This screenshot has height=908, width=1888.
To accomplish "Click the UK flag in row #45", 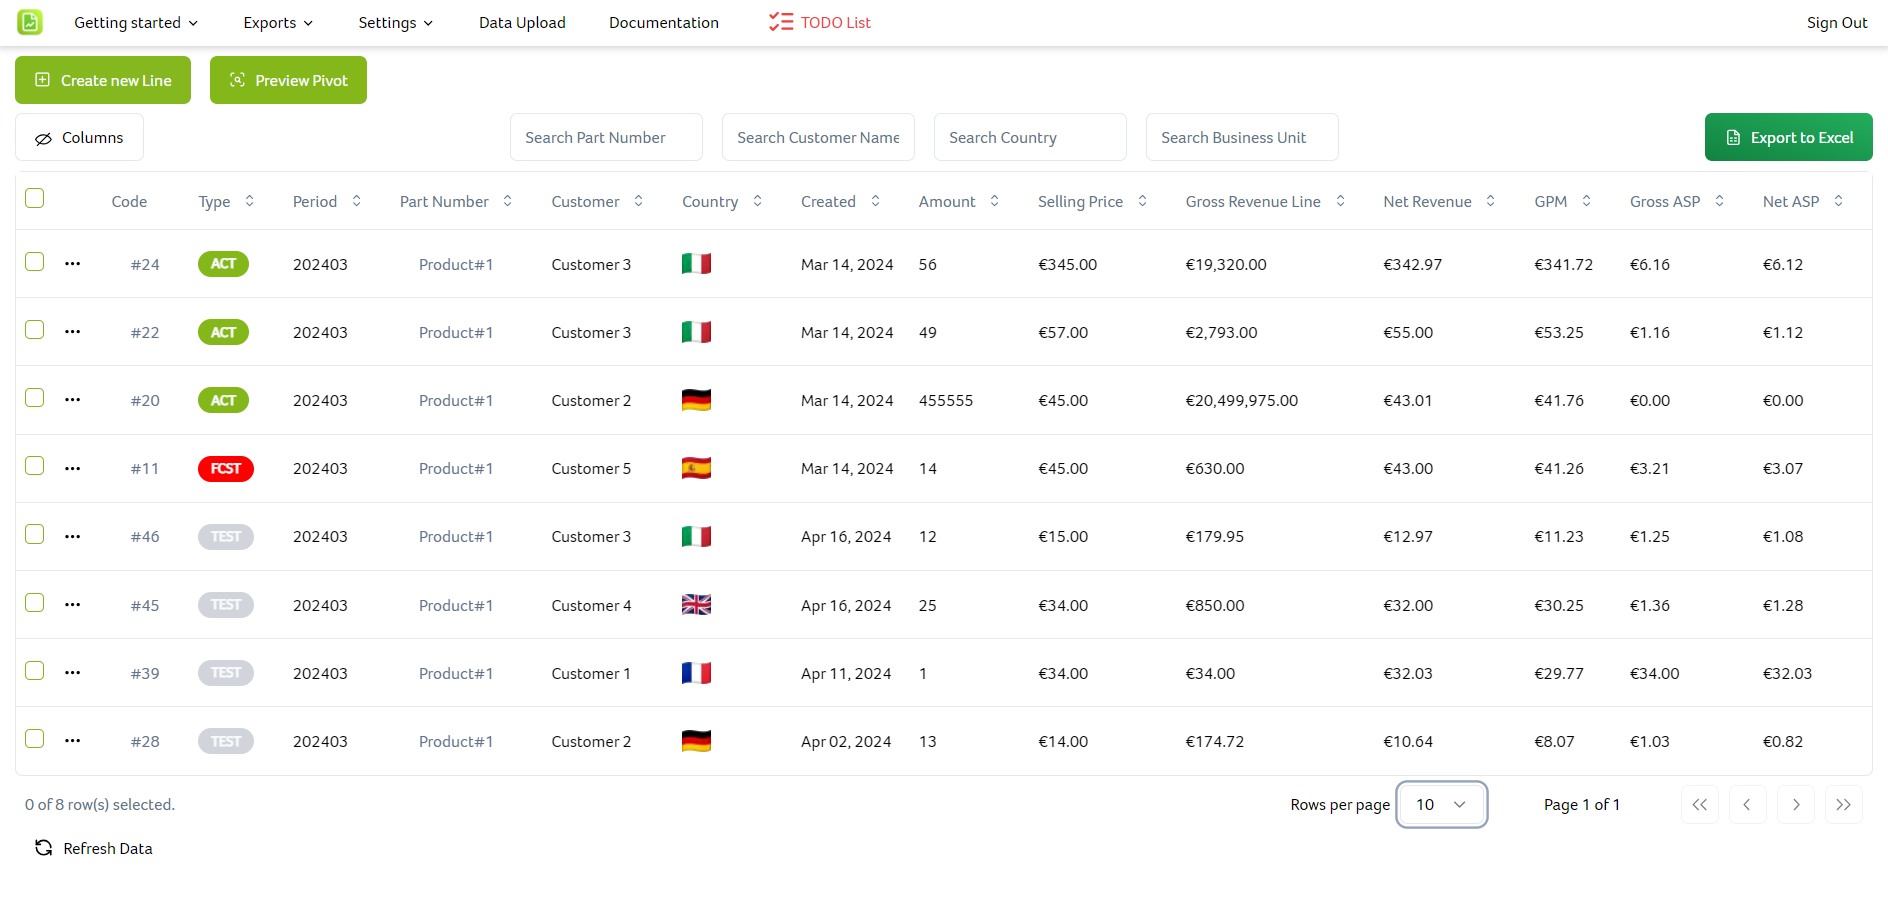I will (x=696, y=605).
